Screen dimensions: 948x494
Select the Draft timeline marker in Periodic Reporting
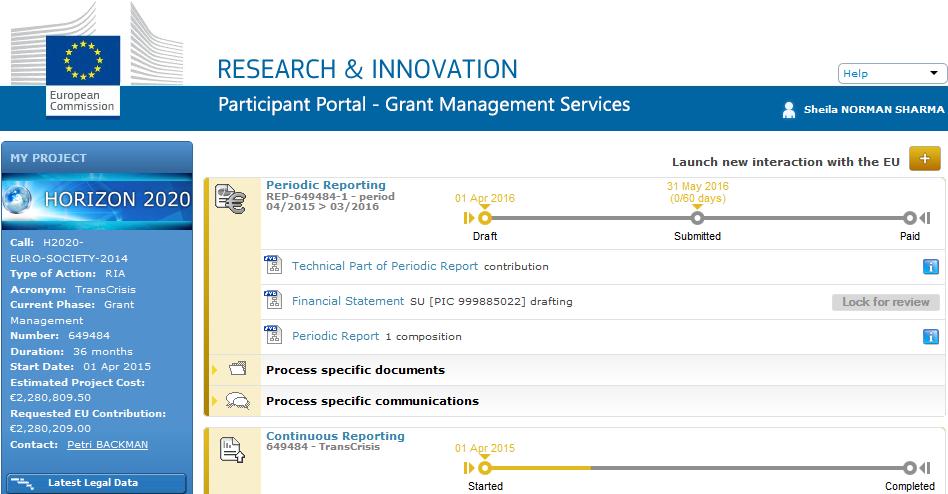coord(485,218)
